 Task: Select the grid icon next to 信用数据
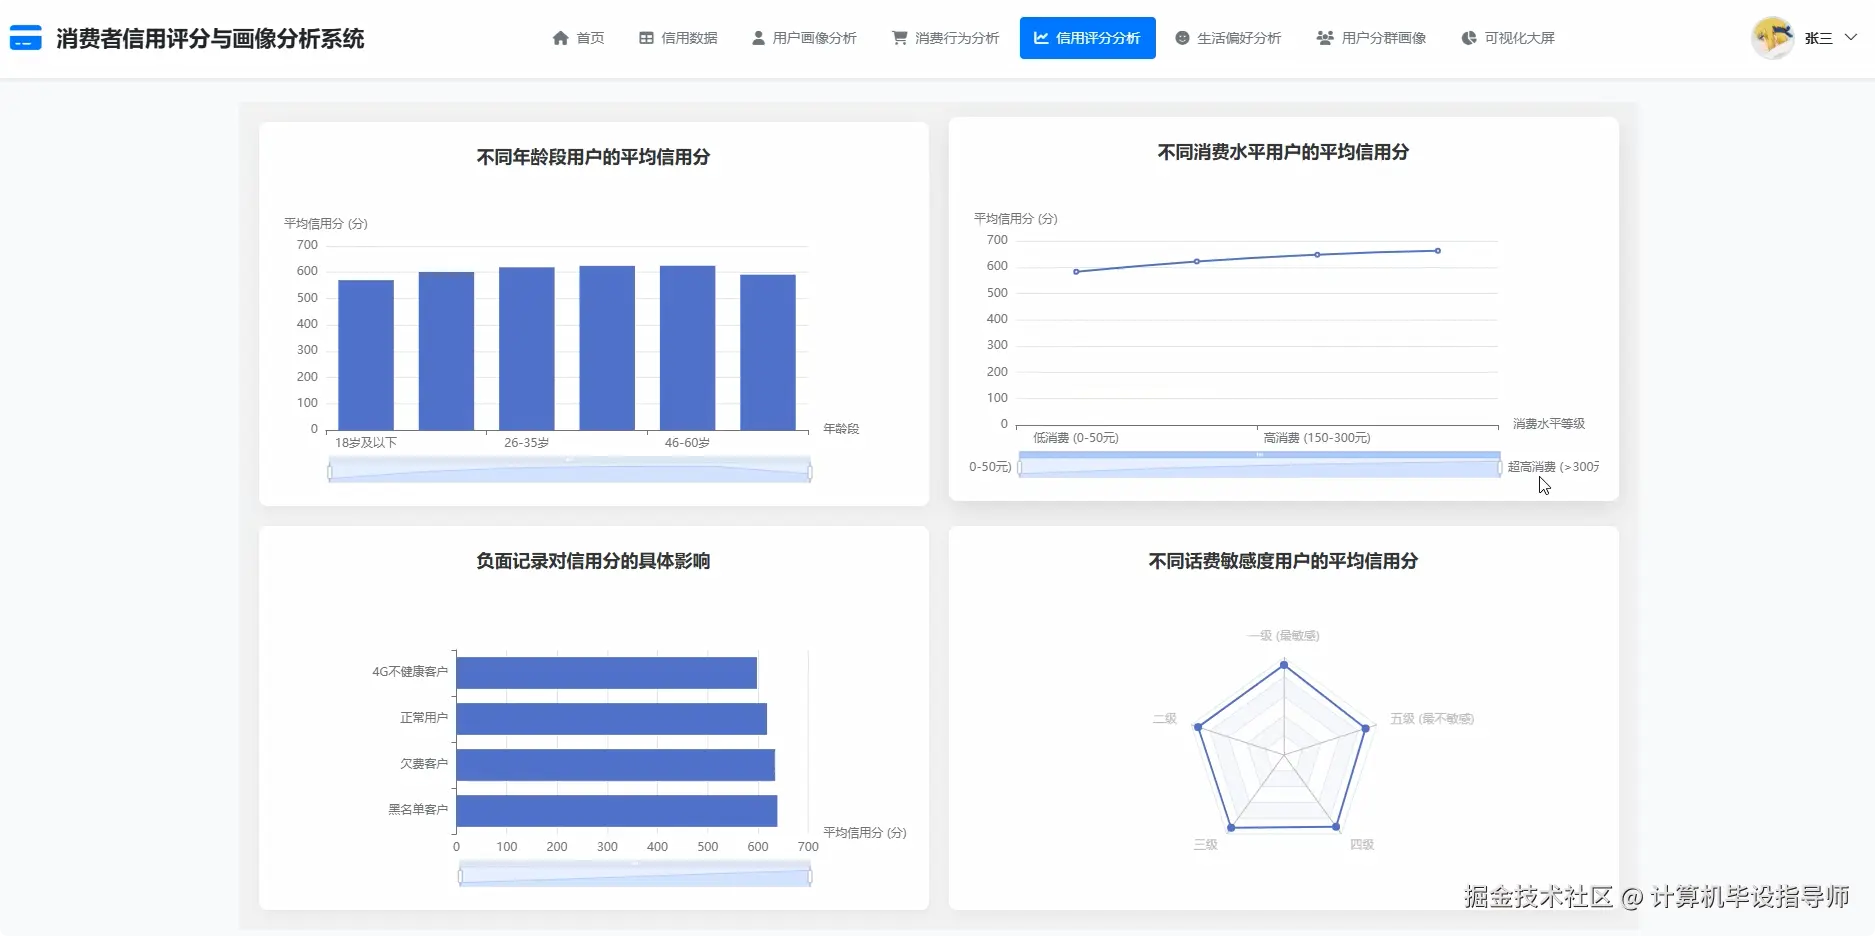[x=645, y=37]
